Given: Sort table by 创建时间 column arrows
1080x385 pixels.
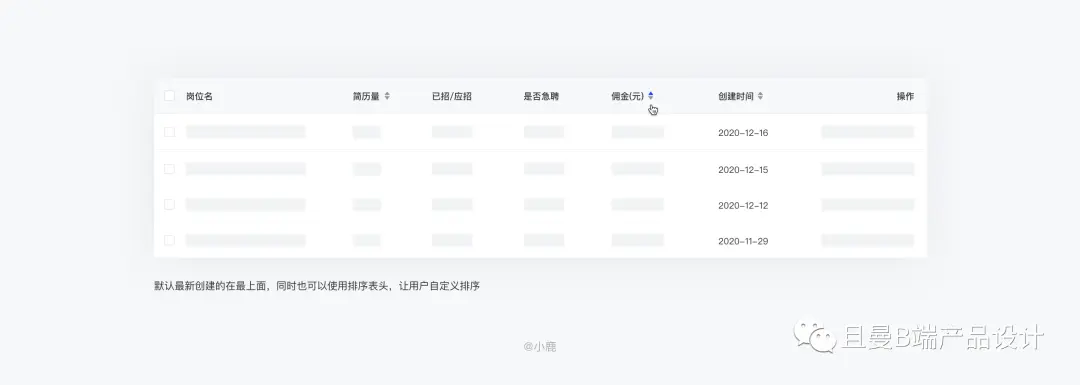Looking at the screenshot, I should tap(760, 96).
